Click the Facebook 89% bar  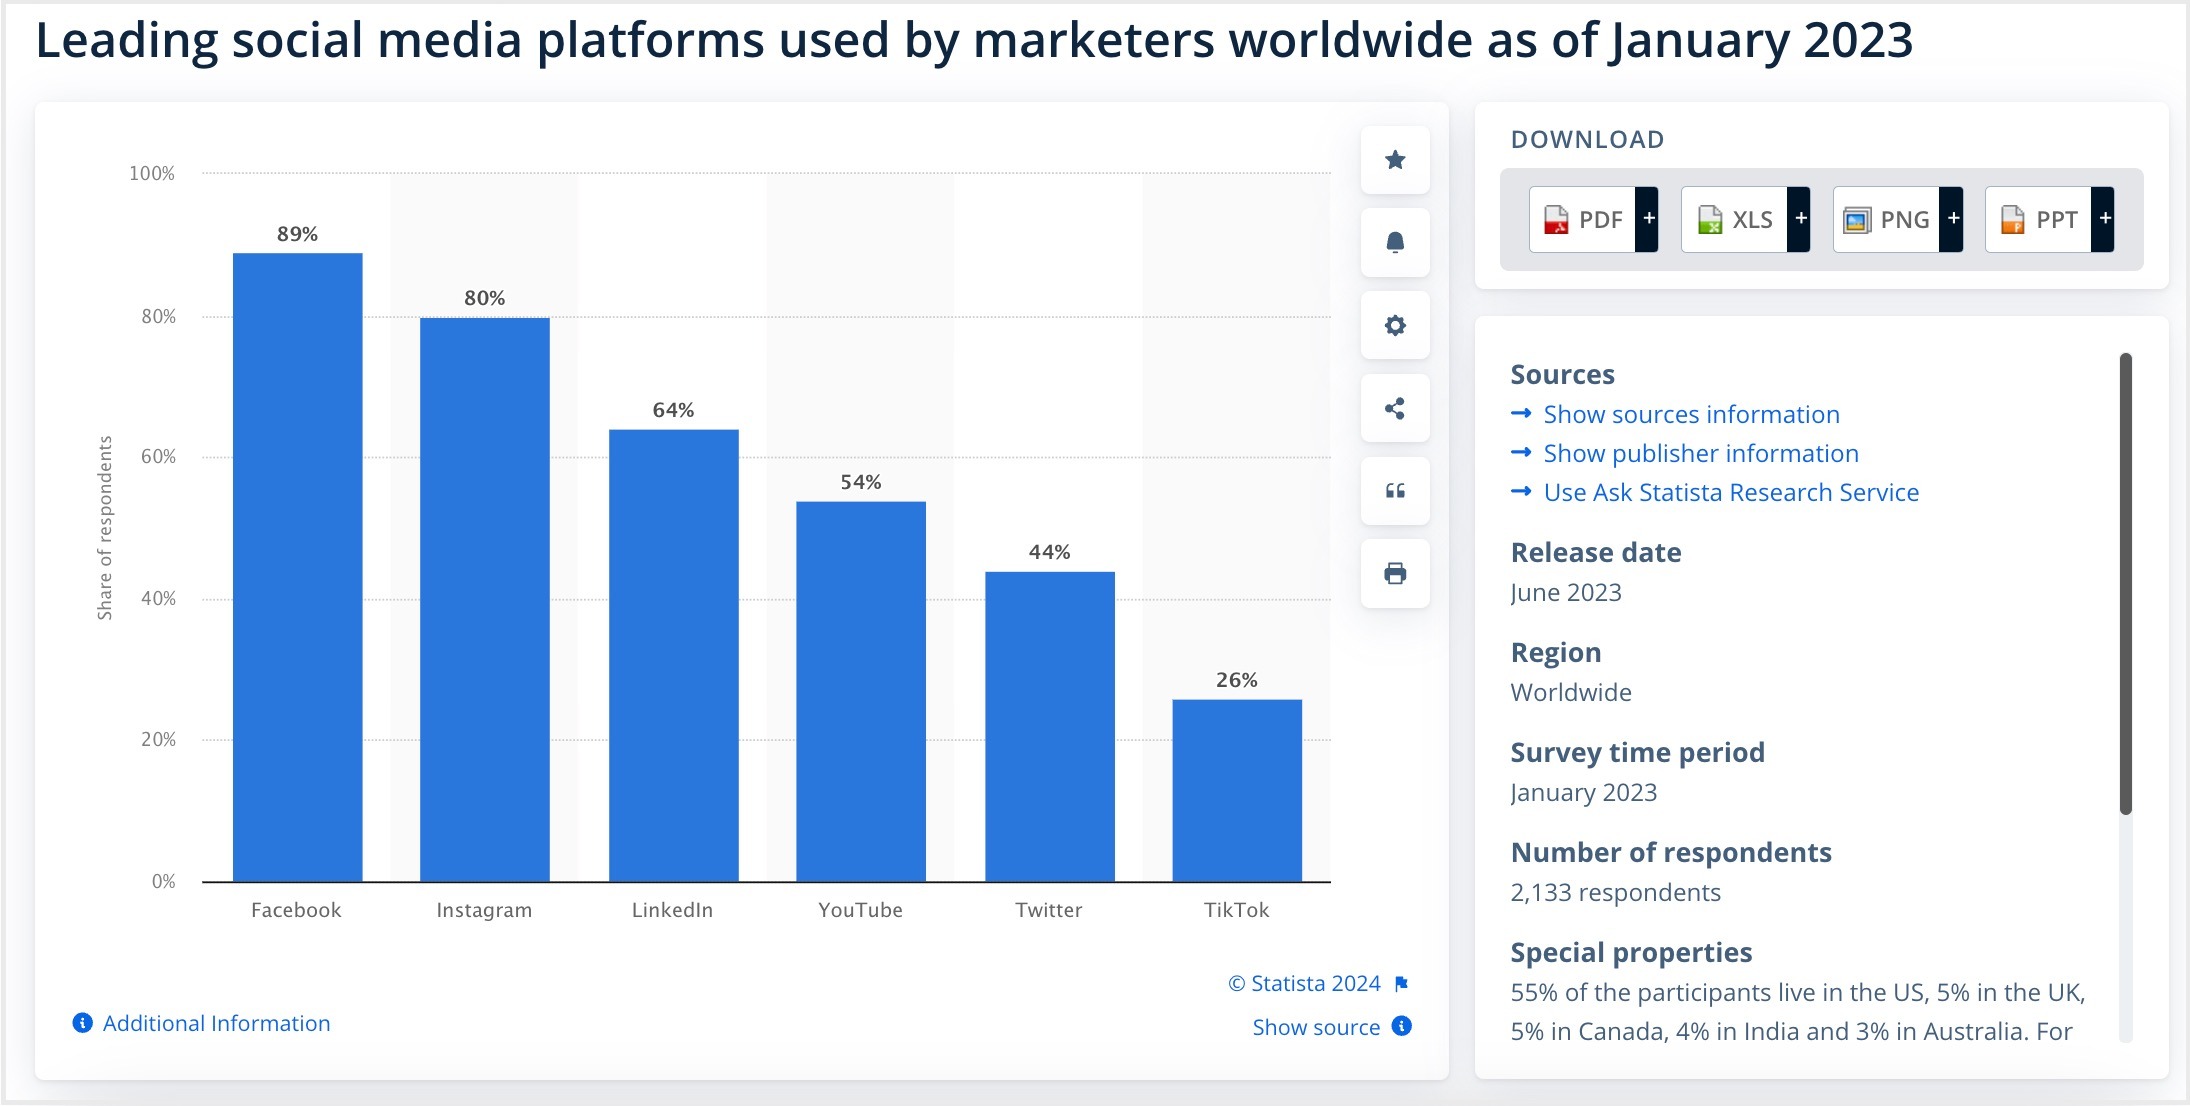298,567
